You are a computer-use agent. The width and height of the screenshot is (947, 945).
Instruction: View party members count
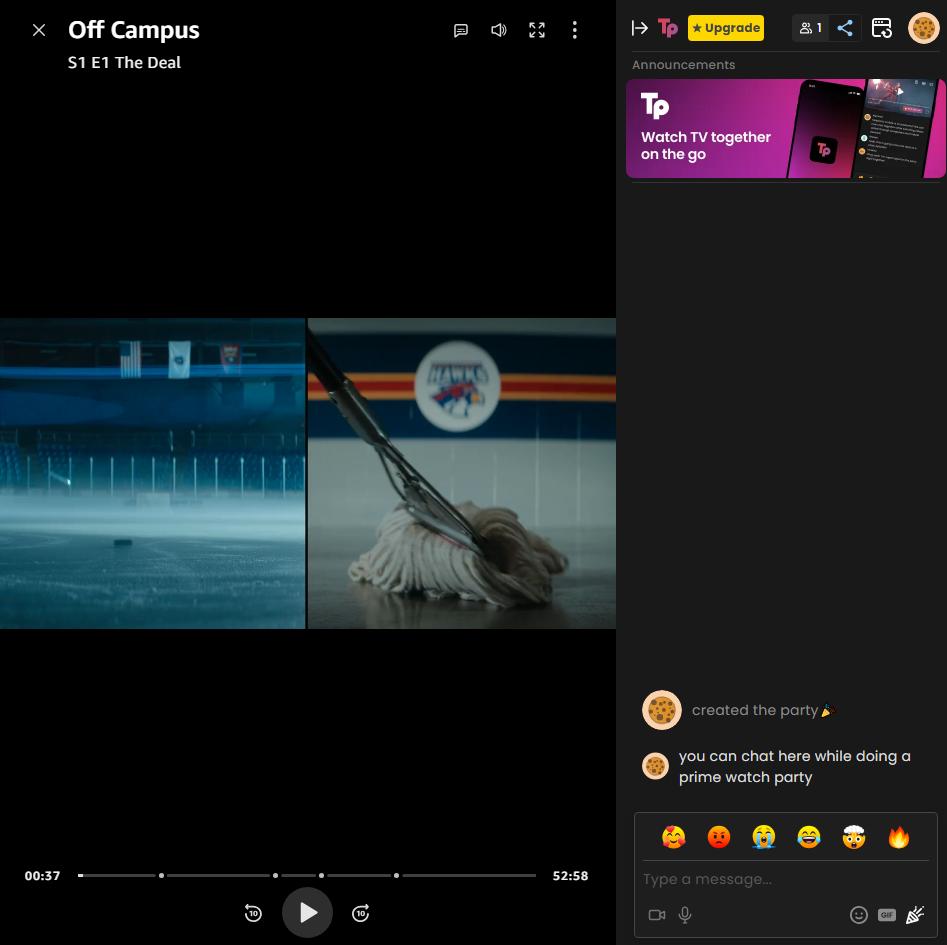(811, 28)
